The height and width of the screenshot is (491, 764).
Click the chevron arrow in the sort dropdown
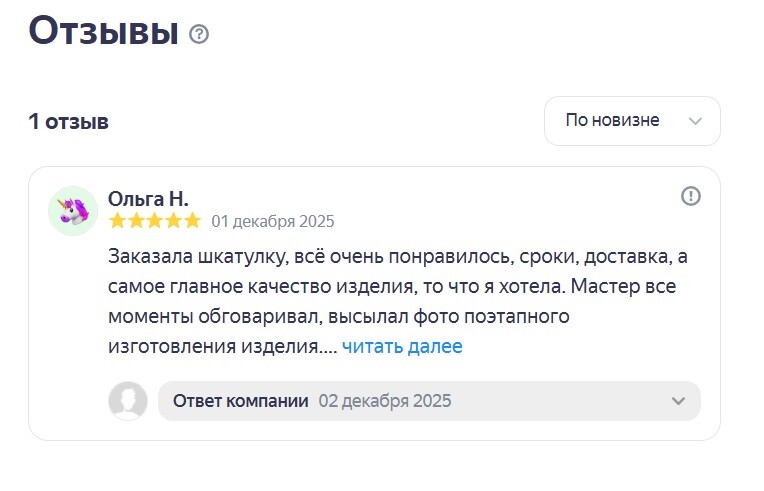coord(696,121)
